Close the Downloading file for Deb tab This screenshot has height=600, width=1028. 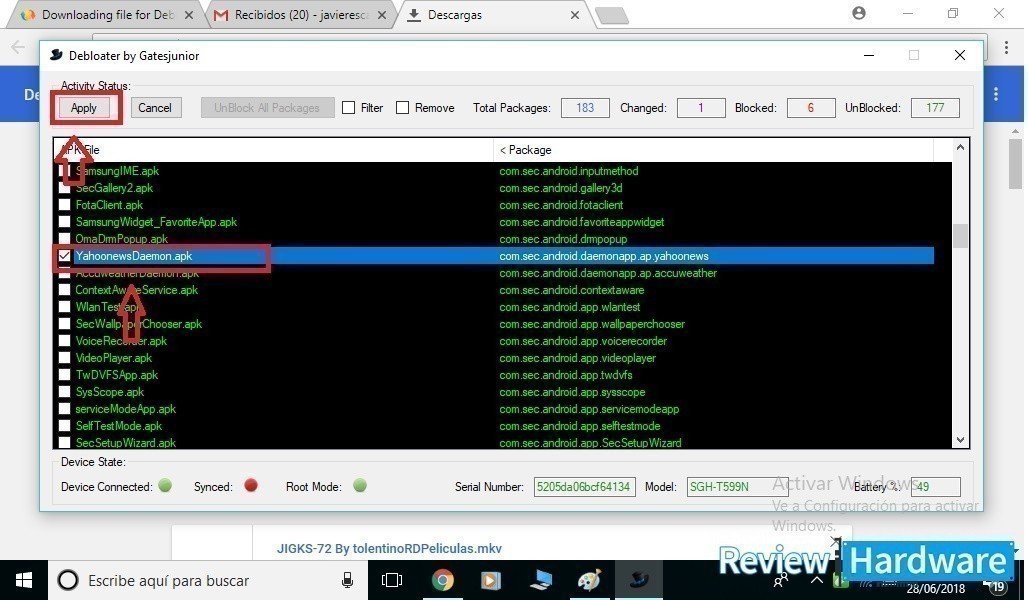[x=189, y=14]
